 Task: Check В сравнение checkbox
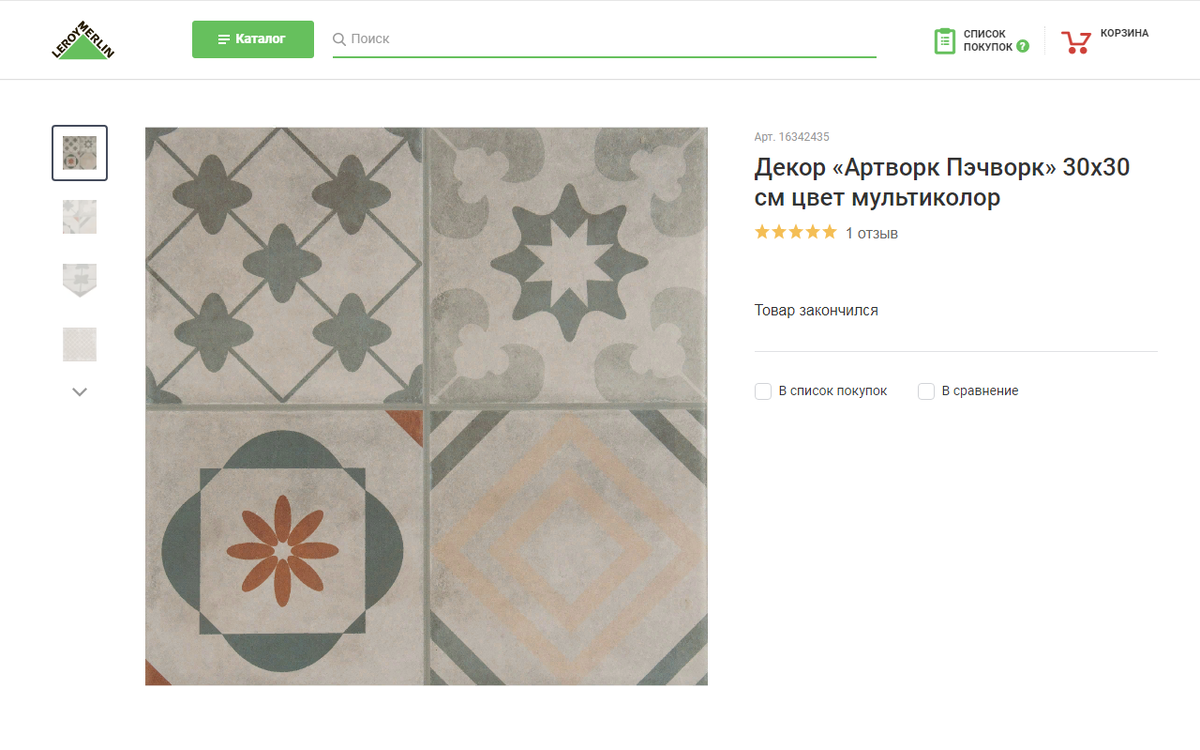(x=926, y=391)
